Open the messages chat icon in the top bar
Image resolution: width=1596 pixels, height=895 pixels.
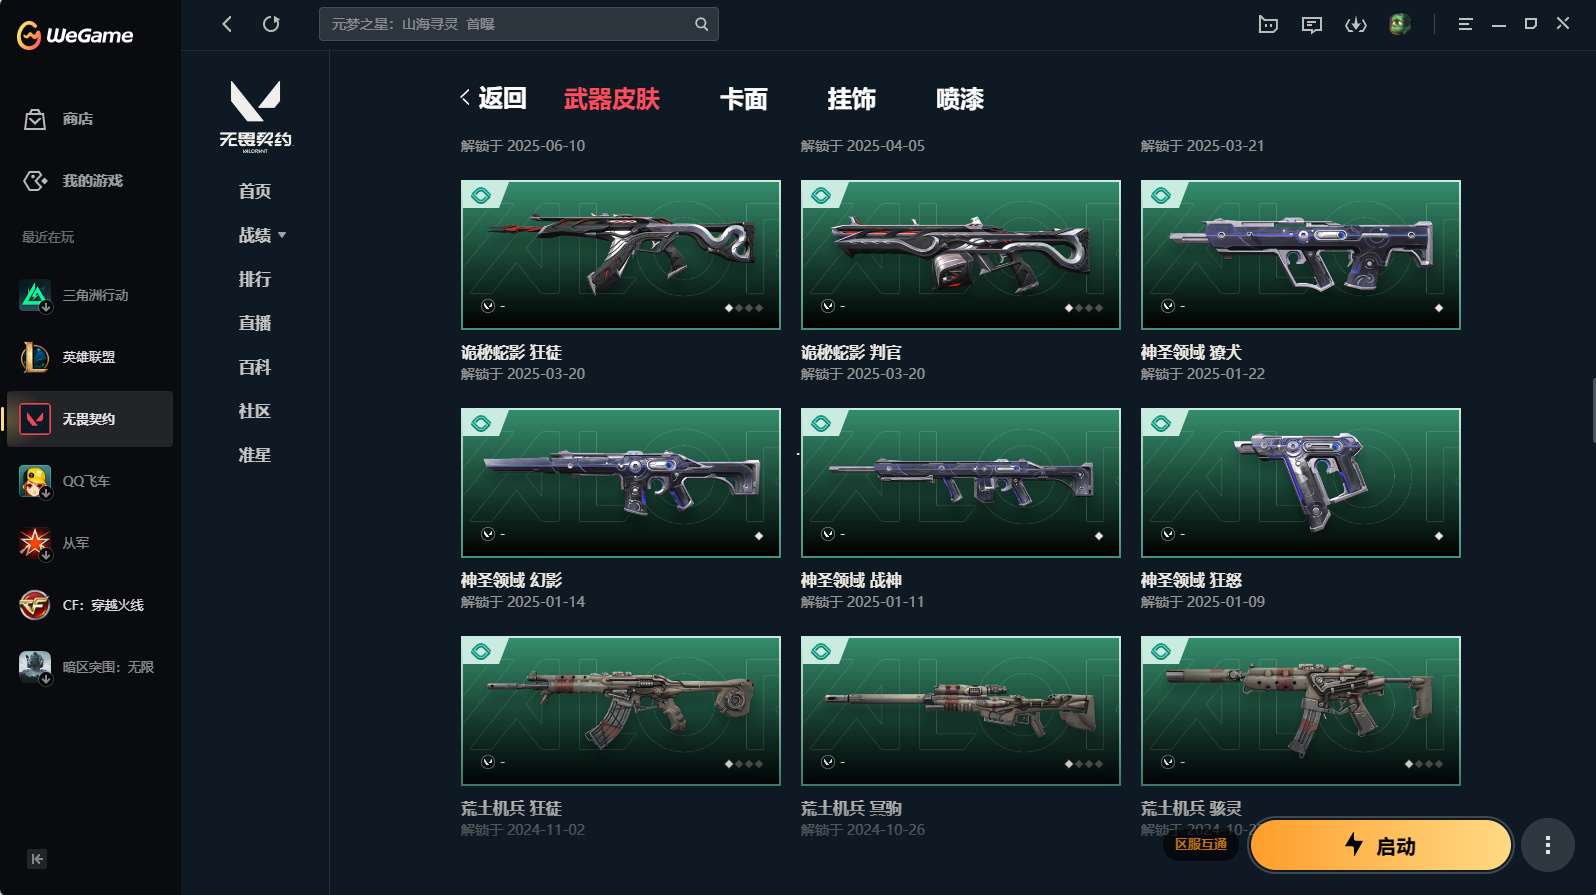coord(1312,24)
